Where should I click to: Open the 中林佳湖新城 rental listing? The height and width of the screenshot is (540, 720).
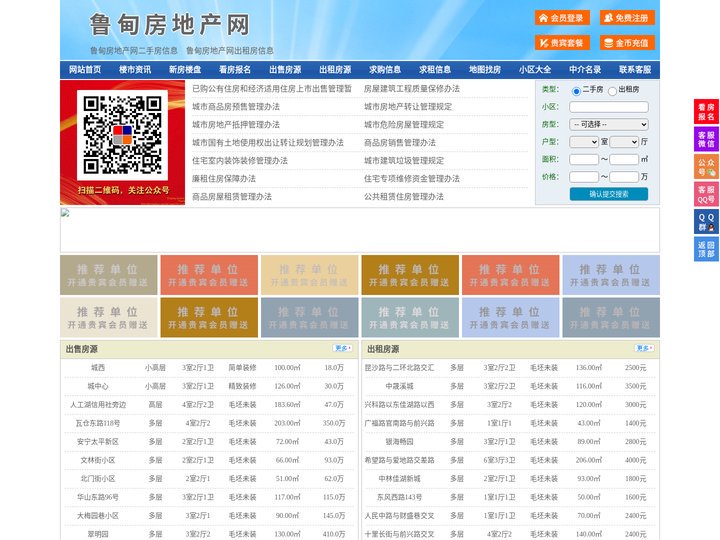[399, 478]
